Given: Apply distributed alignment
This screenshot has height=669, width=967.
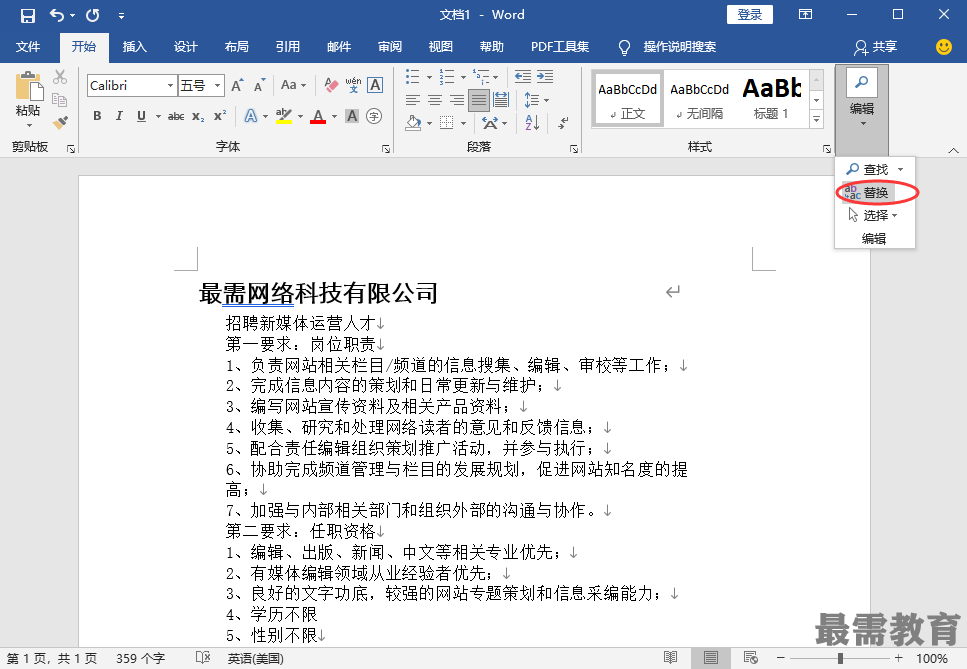Looking at the screenshot, I should point(501,100).
